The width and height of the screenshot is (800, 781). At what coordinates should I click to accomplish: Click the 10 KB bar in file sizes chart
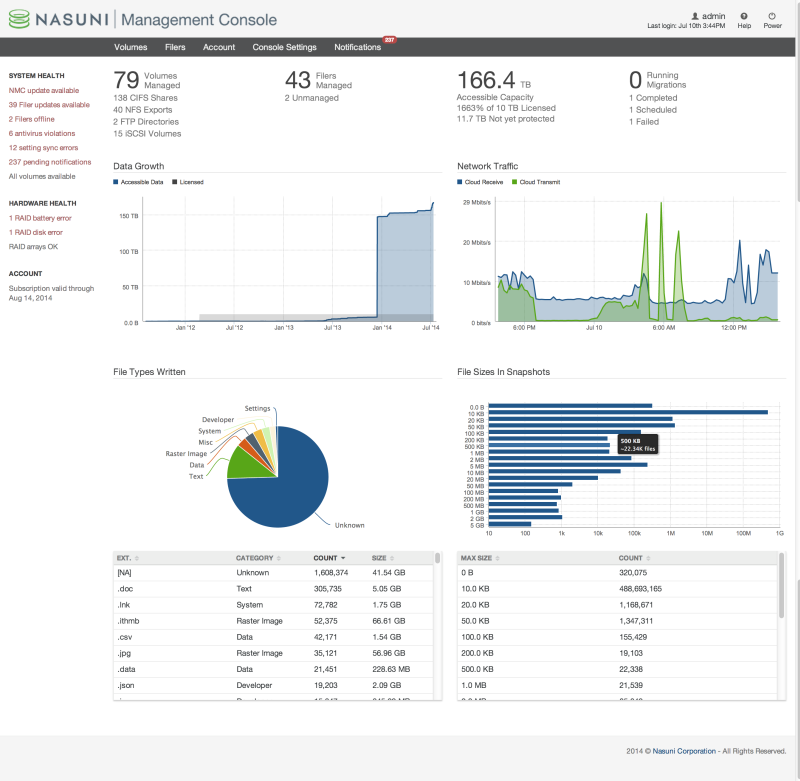coord(628,412)
